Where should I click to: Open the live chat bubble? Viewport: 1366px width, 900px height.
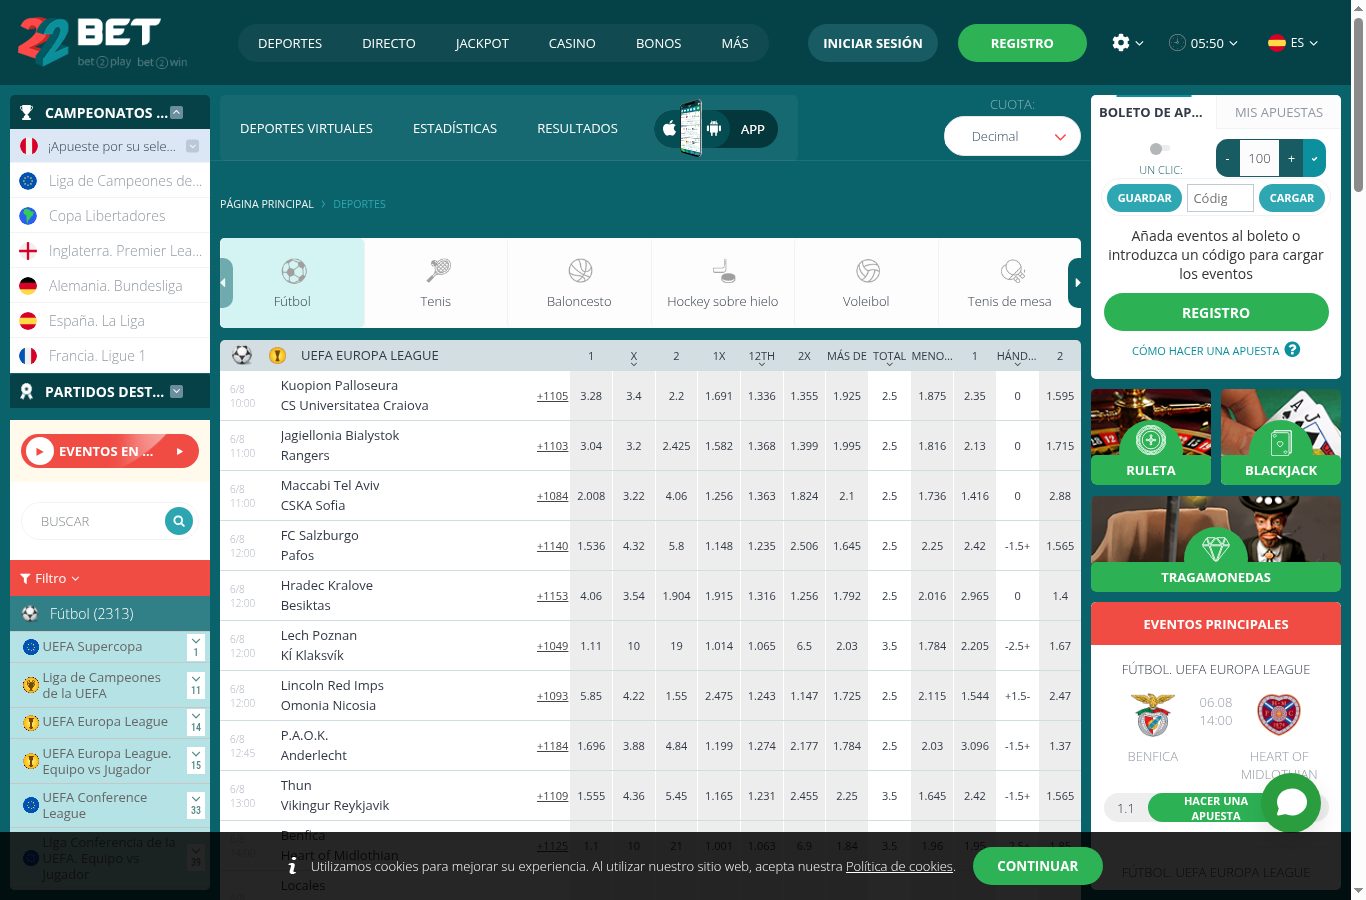1291,802
